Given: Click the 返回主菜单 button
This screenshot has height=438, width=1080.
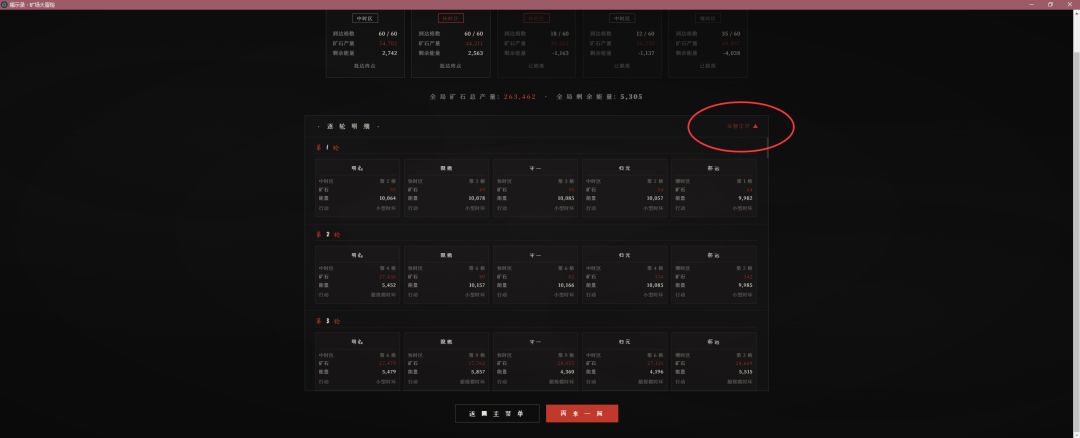Looking at the screenshot, I should (x=497, y=413).
